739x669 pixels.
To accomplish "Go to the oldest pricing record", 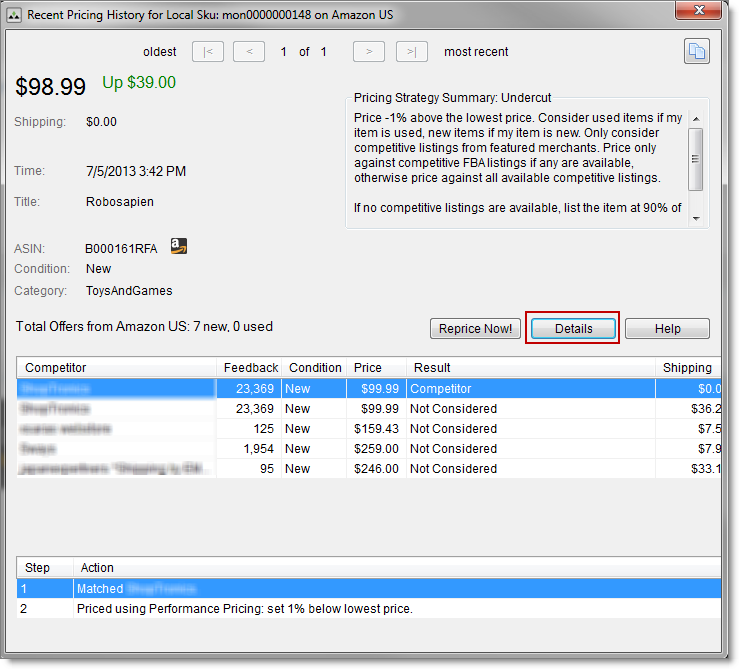I will pyautogui.click(x=208, y=52).
